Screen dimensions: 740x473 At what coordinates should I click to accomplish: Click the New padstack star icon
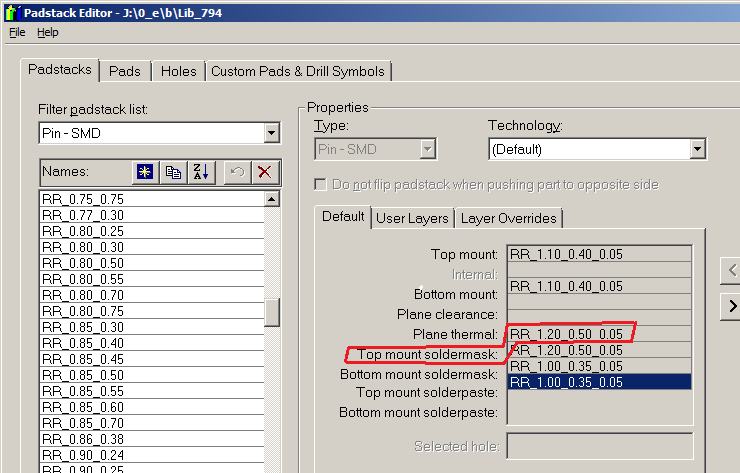[x=145, y=172]
